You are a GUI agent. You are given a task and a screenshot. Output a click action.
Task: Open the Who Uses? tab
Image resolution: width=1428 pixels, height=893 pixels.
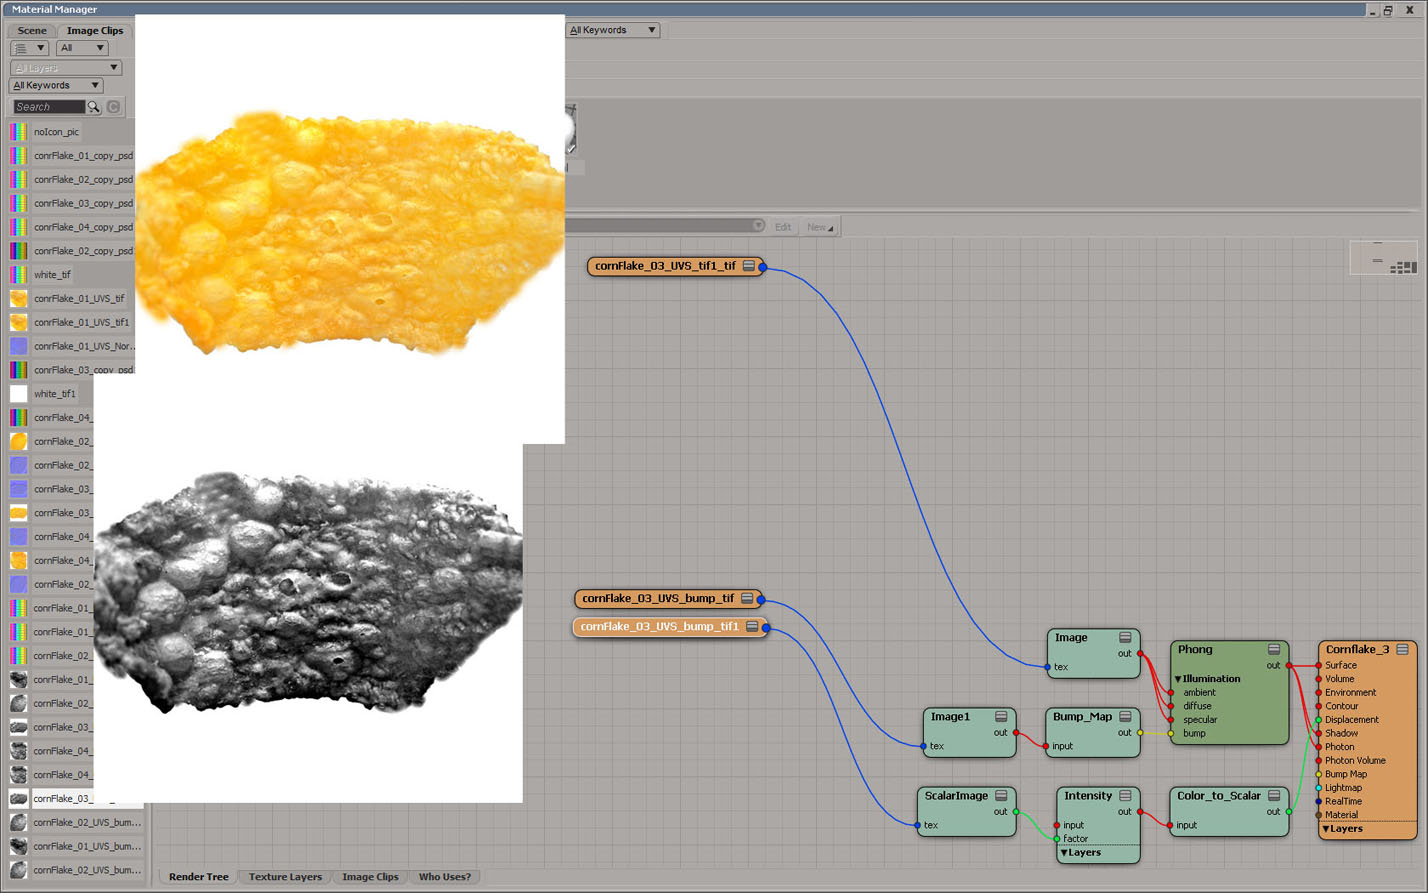coord(444,877)
